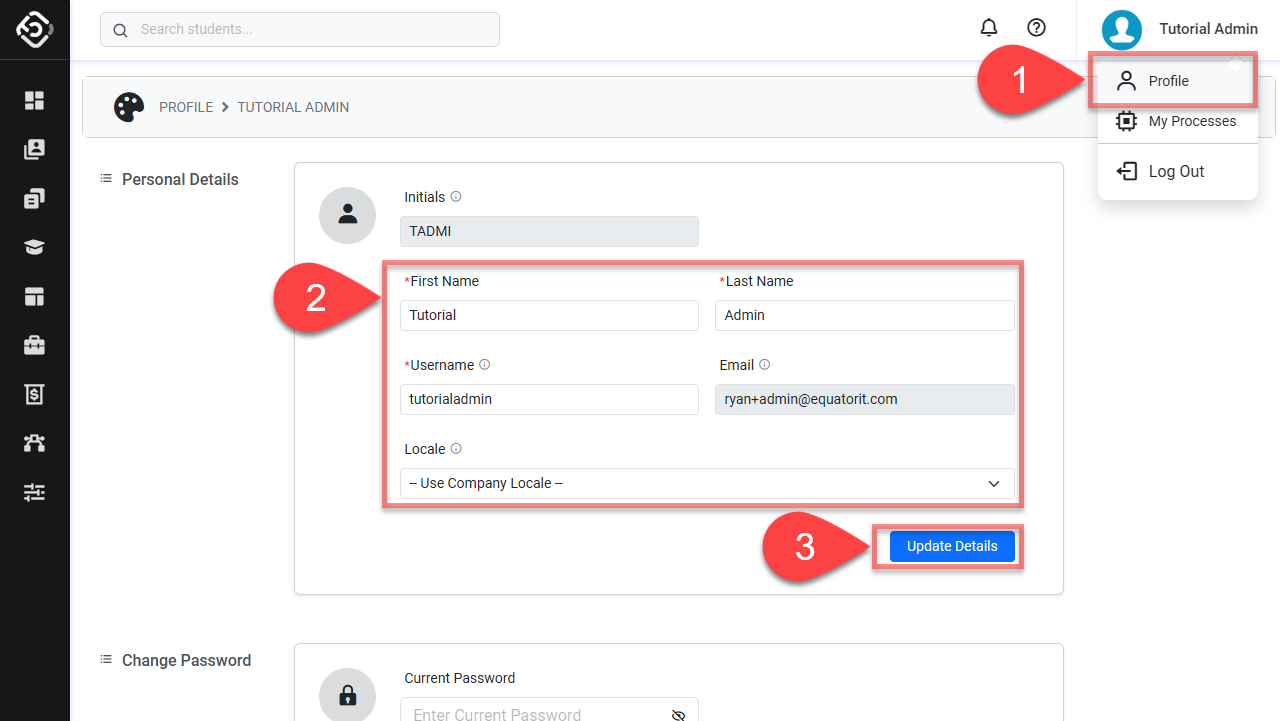Select Profile from the user menu
This screenshot has width=1280, height=721.
point(1168,81)
